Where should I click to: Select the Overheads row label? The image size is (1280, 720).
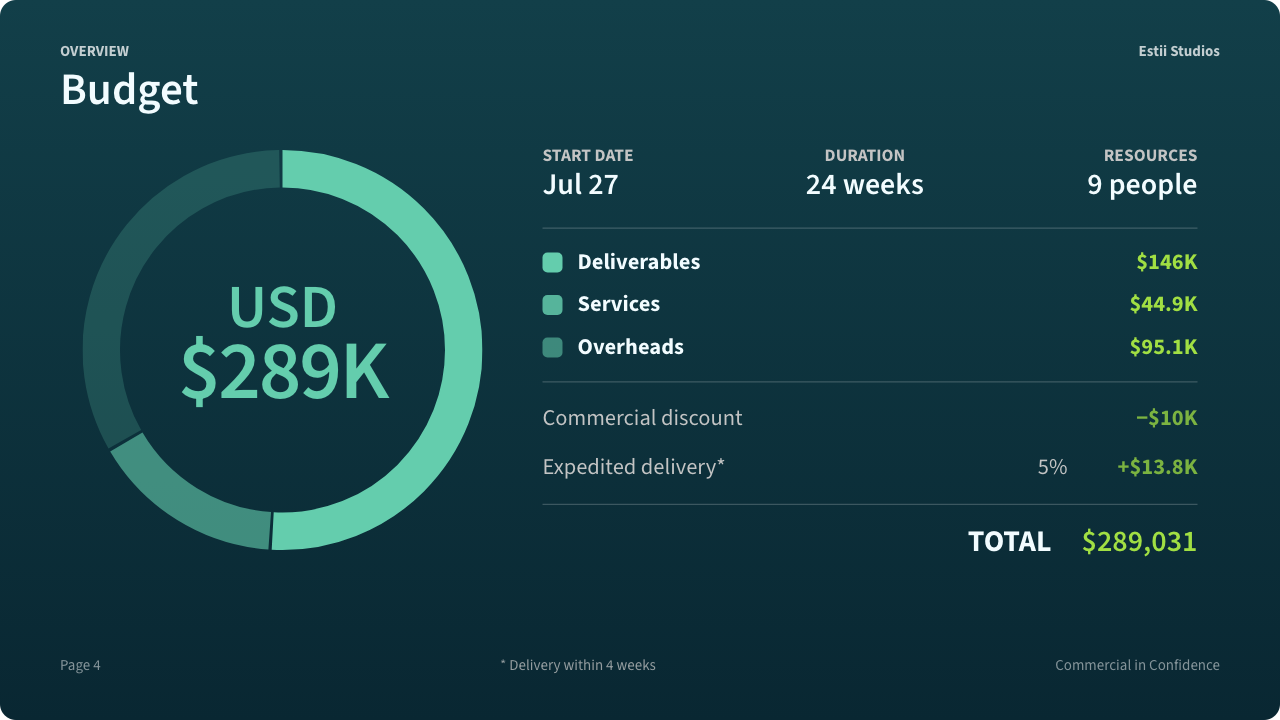coord(631,347)
